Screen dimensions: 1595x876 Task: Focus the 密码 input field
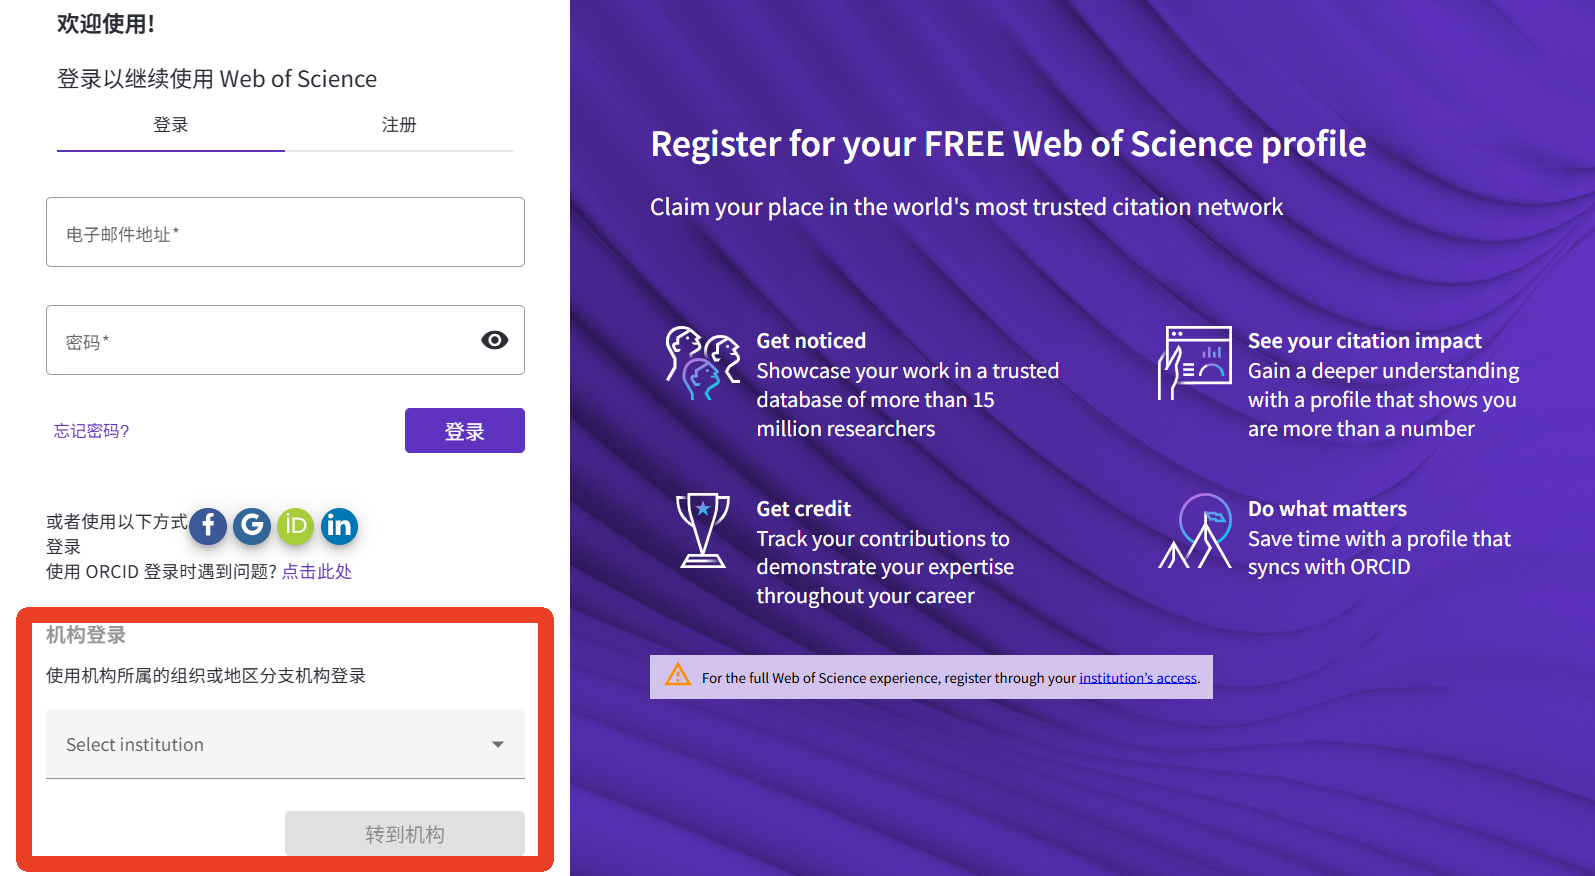click(x=260, y=341)
